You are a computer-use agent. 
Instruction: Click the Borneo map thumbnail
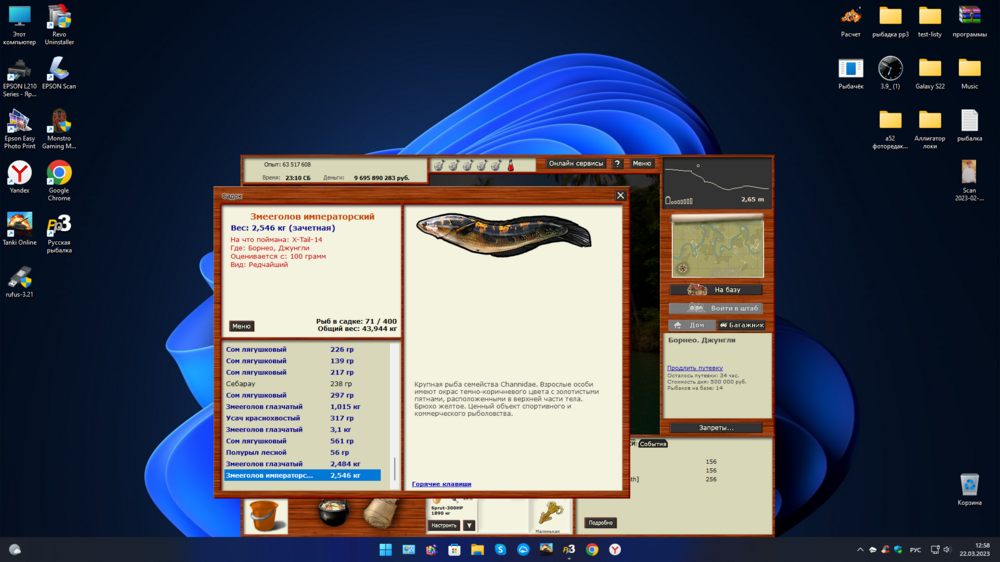tap(717, 246)
